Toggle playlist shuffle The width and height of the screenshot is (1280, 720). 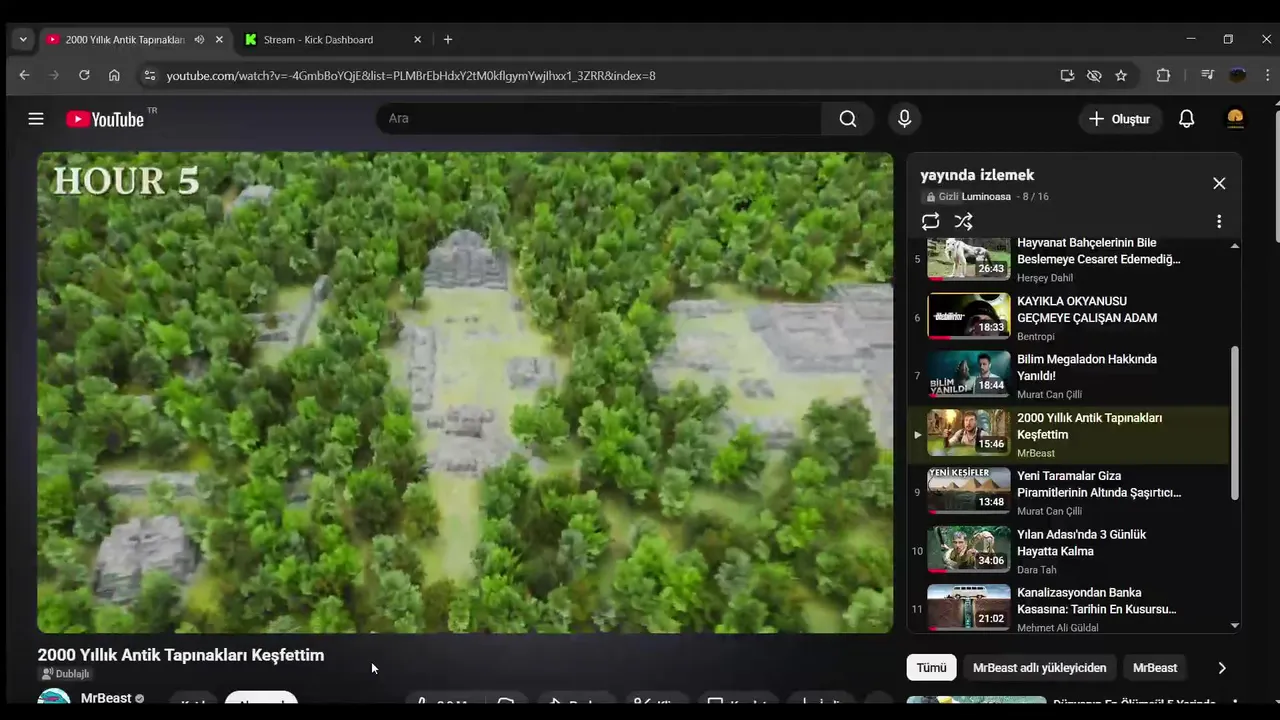tap(963, 222)
